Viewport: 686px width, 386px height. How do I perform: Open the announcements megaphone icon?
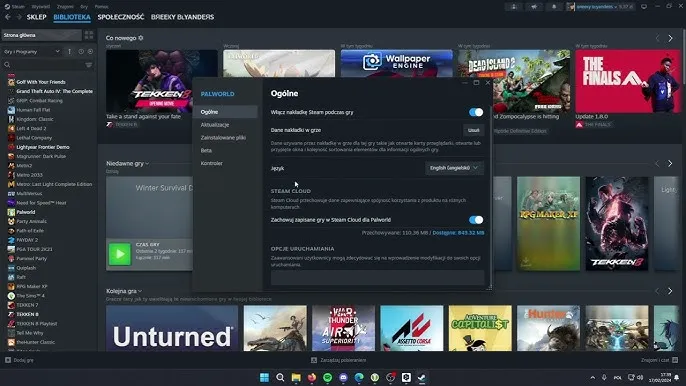534,7
